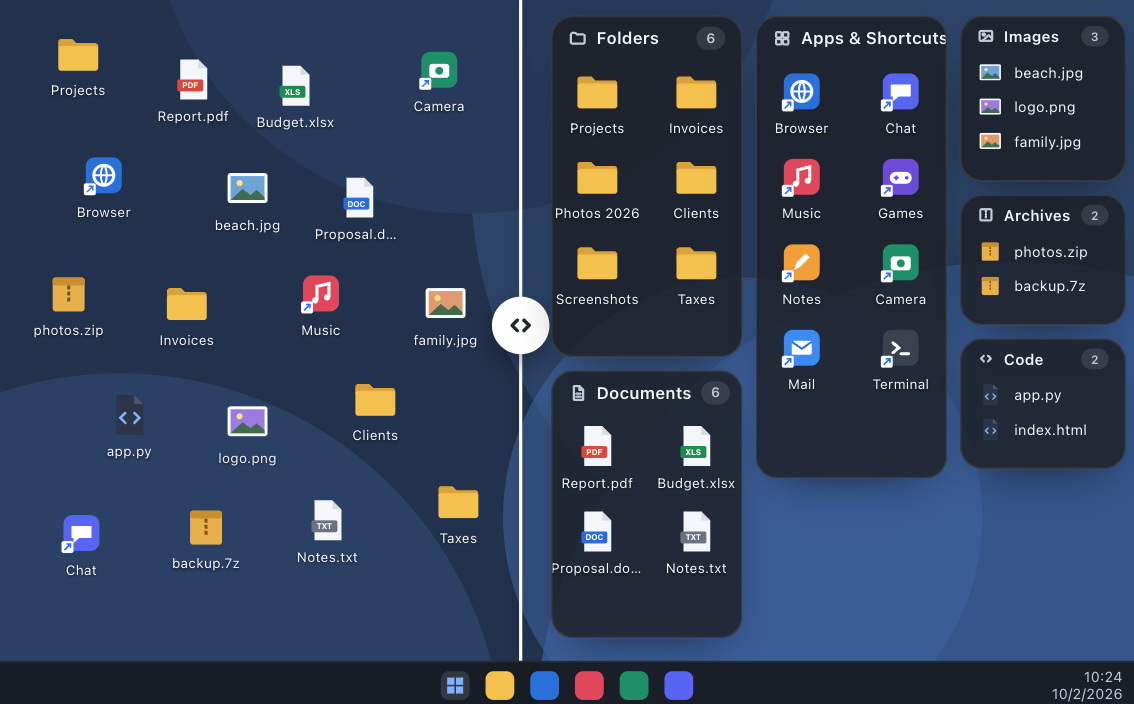Launch Camera in the Apps & Shortcuts panel

900,276
